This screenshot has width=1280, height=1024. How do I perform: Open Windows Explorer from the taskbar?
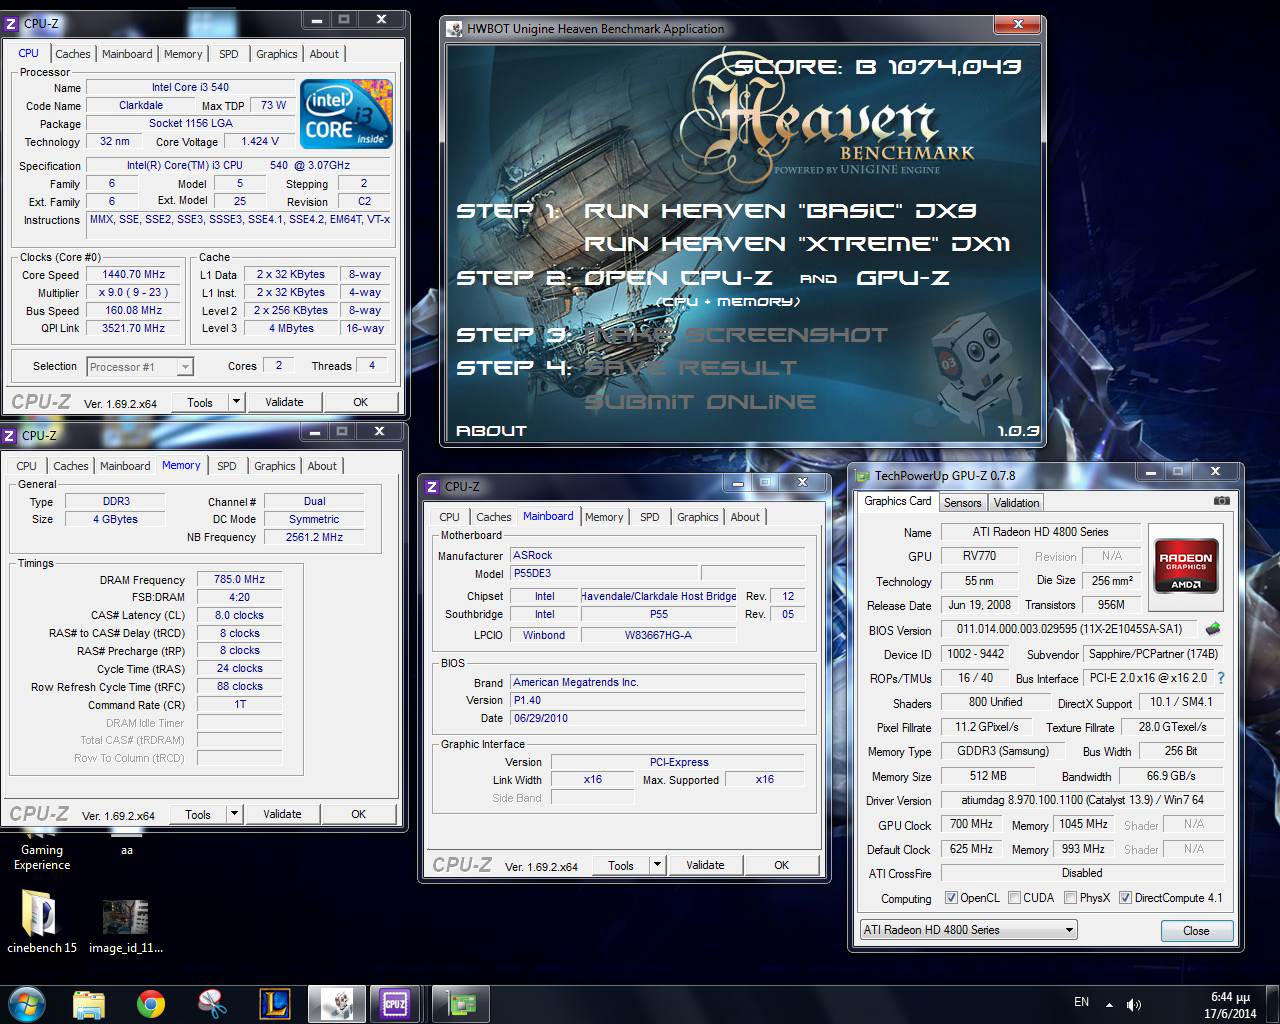[89, 1003]
